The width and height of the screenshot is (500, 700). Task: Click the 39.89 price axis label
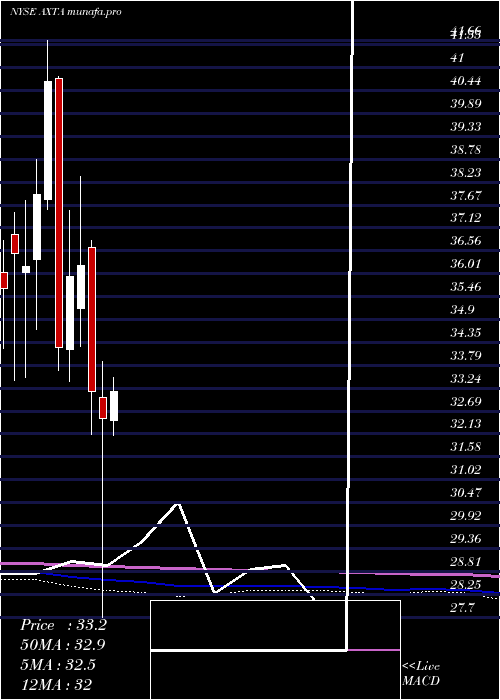466,104
